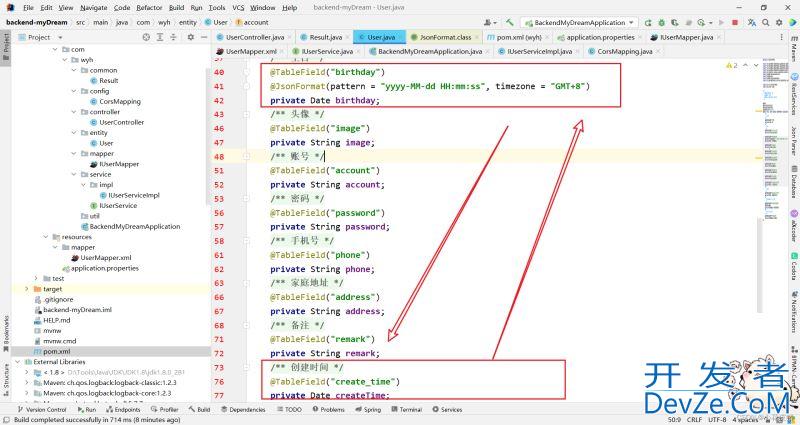Open the Notifications tool window

tap(794, 311)
